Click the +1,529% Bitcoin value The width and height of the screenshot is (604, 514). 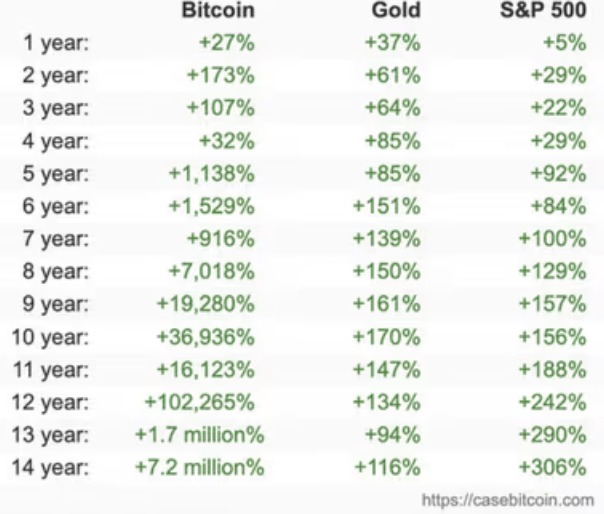211,206
